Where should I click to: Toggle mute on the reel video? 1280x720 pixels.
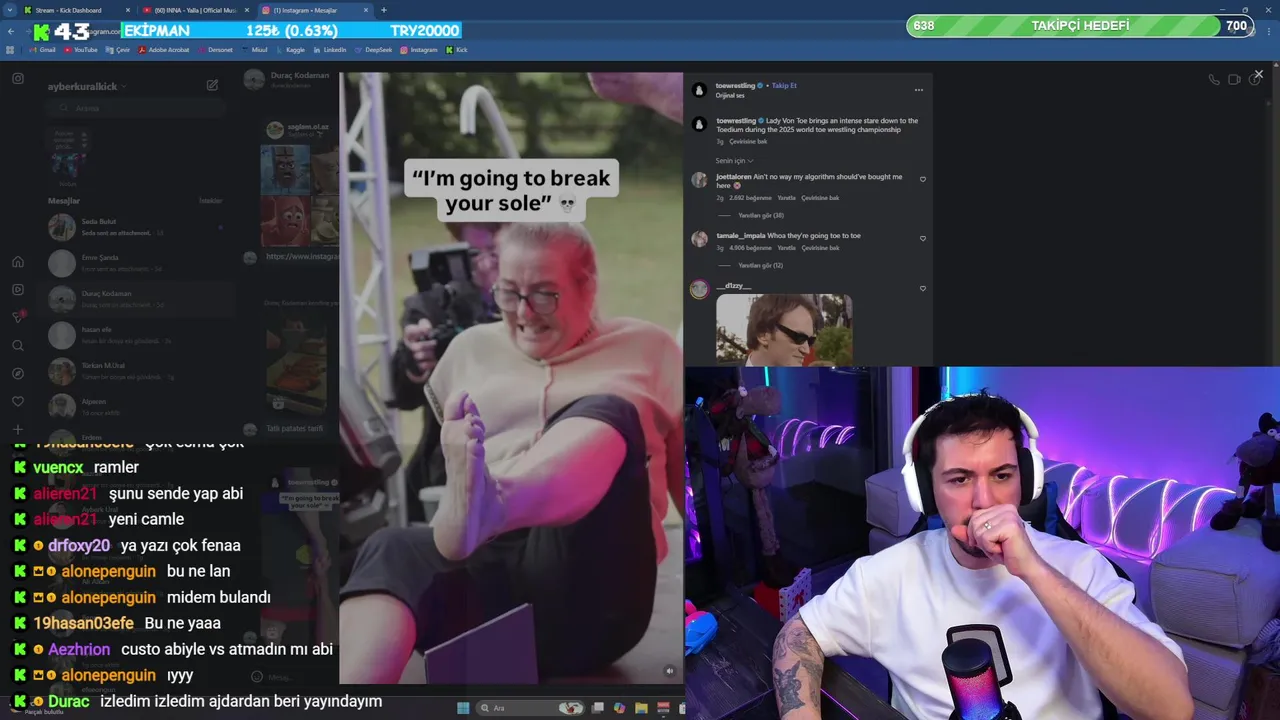point(669,671)
